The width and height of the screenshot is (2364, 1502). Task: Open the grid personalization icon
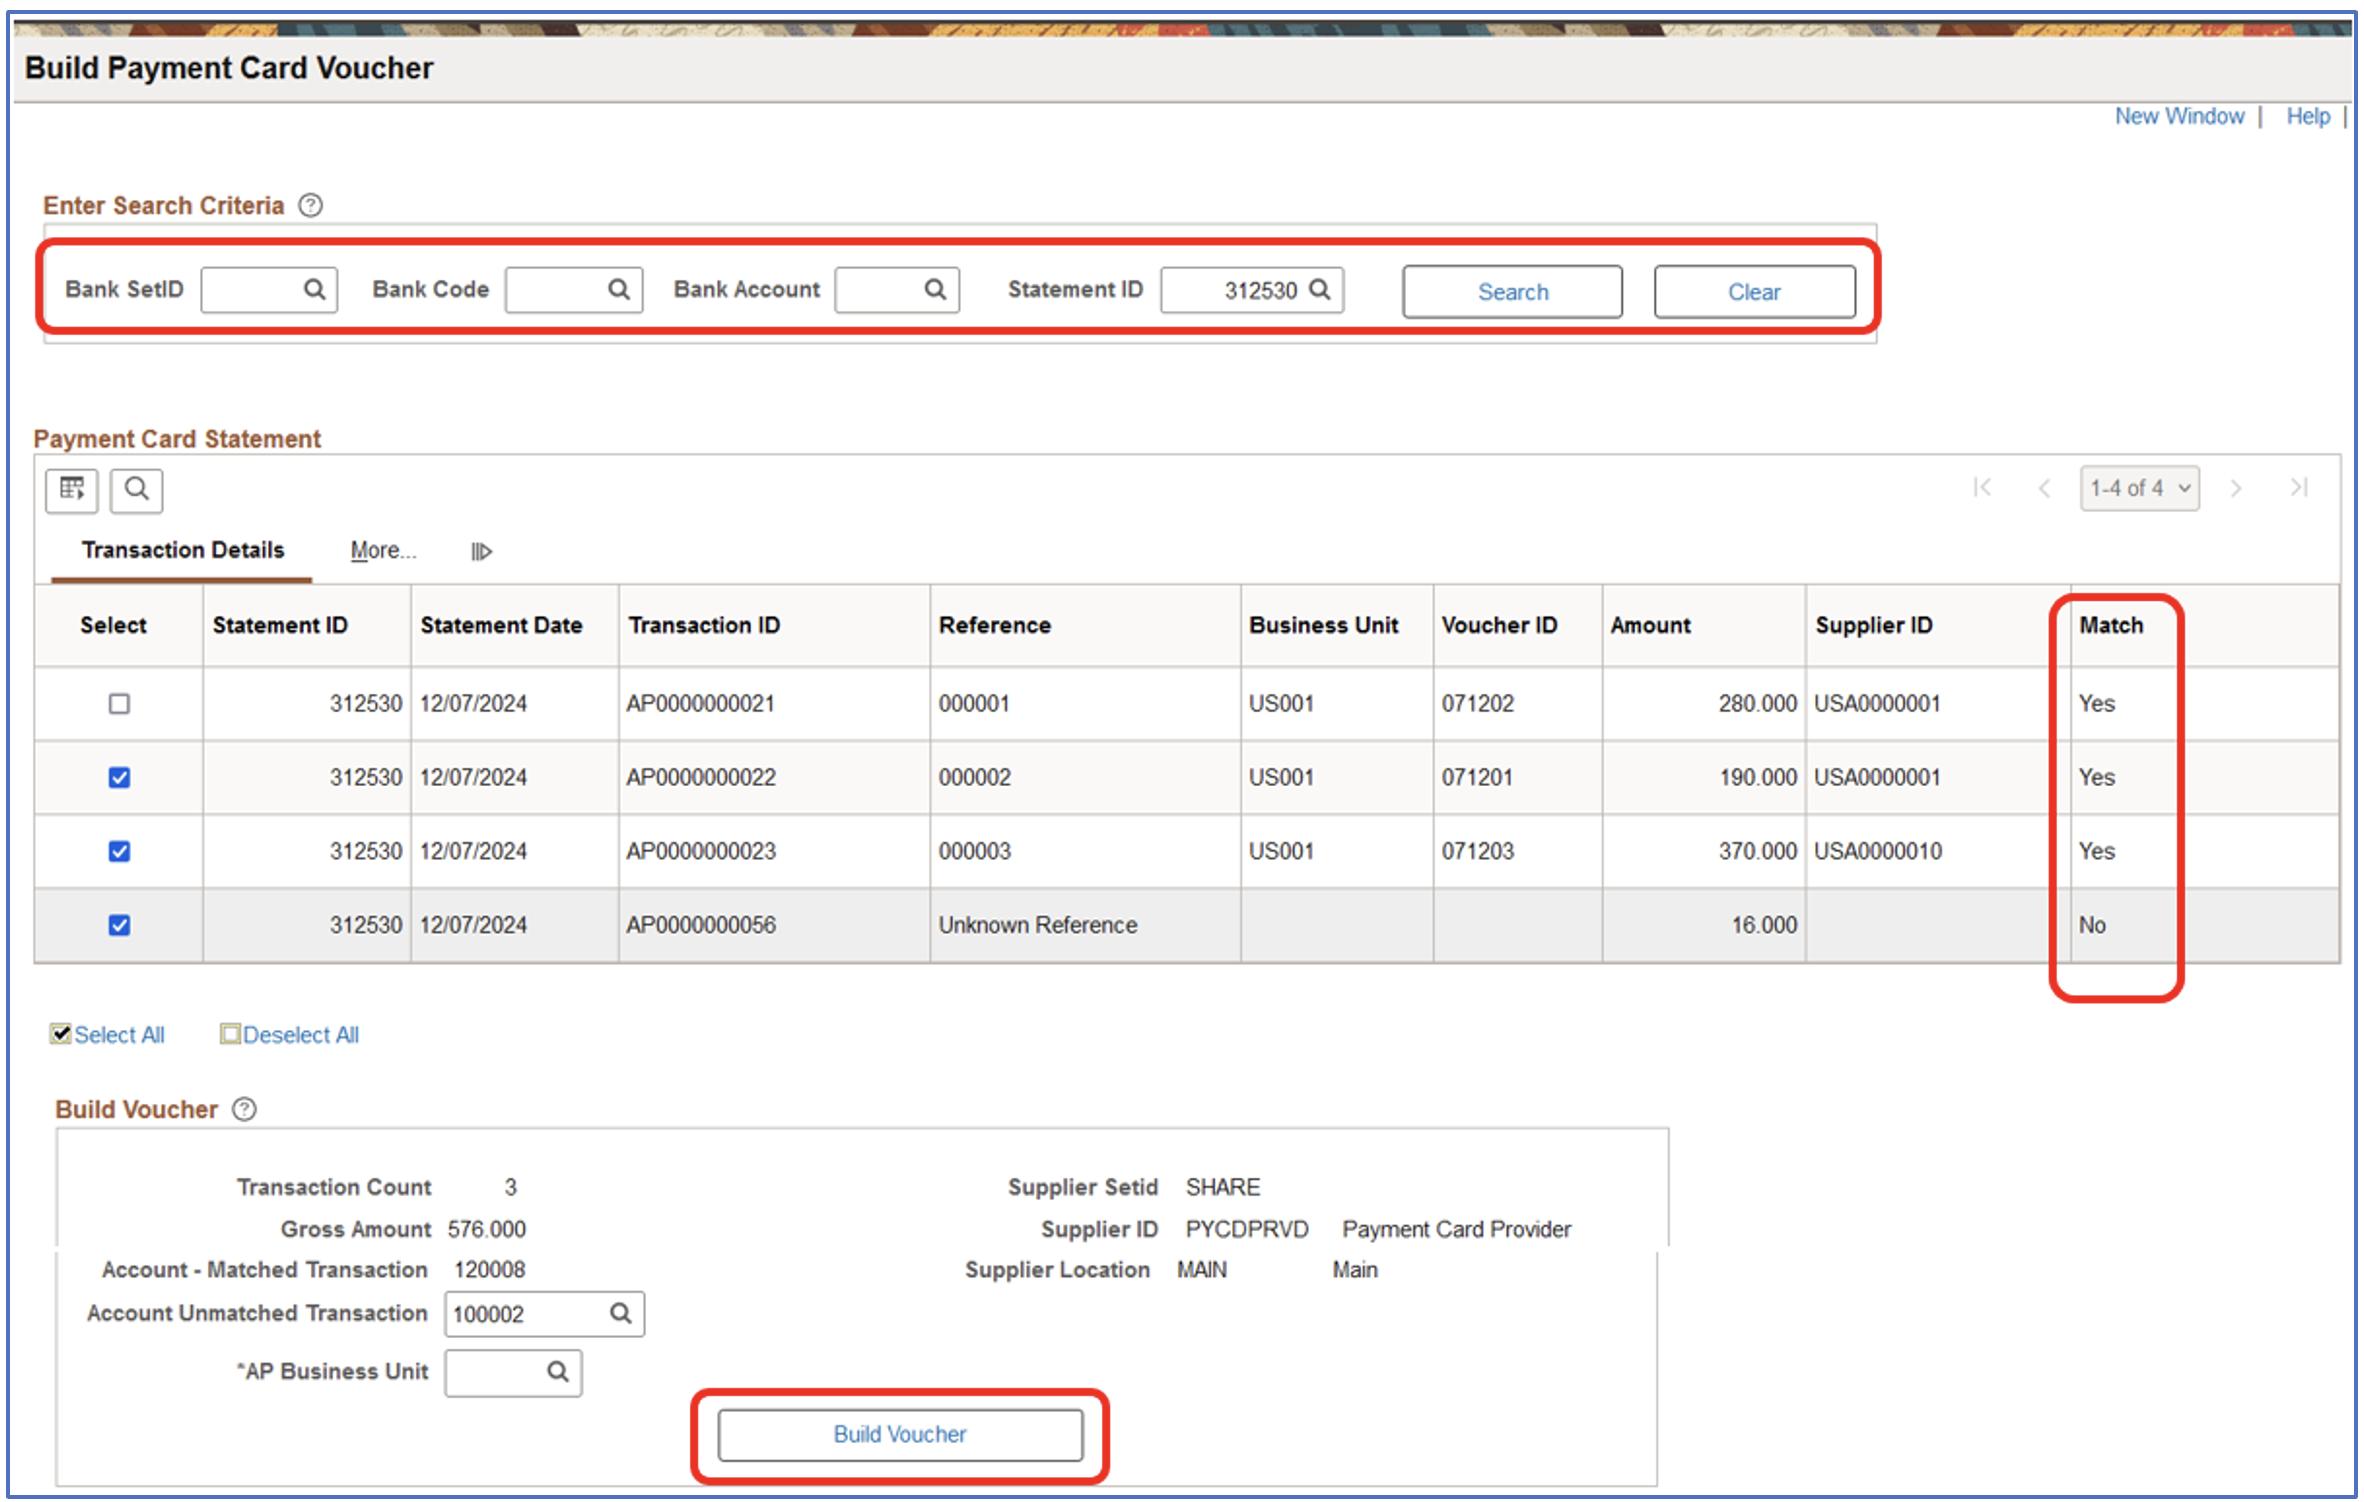70,490
